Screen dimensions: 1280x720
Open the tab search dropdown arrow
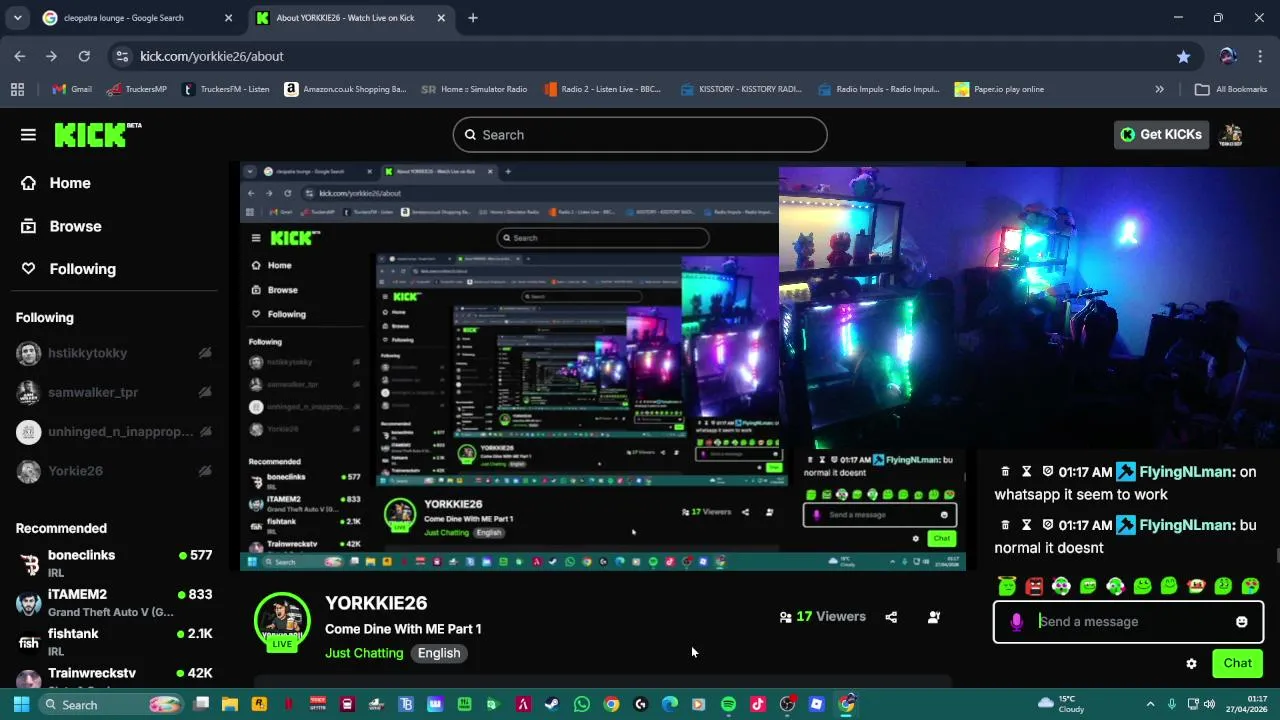(17, 18)
